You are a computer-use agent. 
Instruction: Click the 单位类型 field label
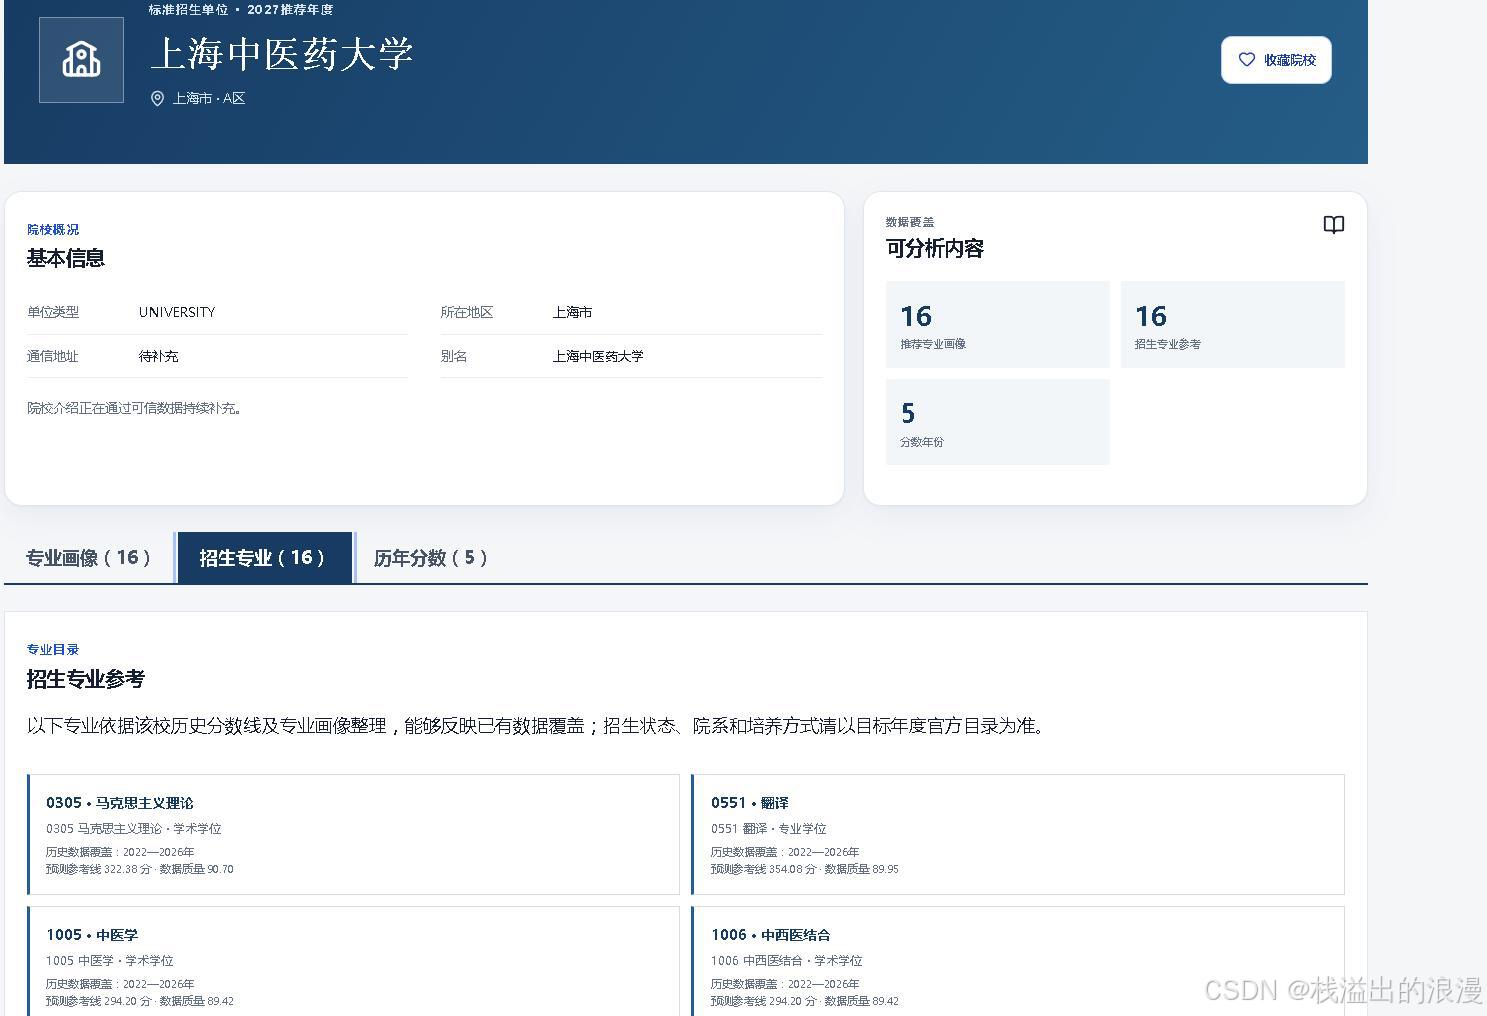click(x=53, y=312)
